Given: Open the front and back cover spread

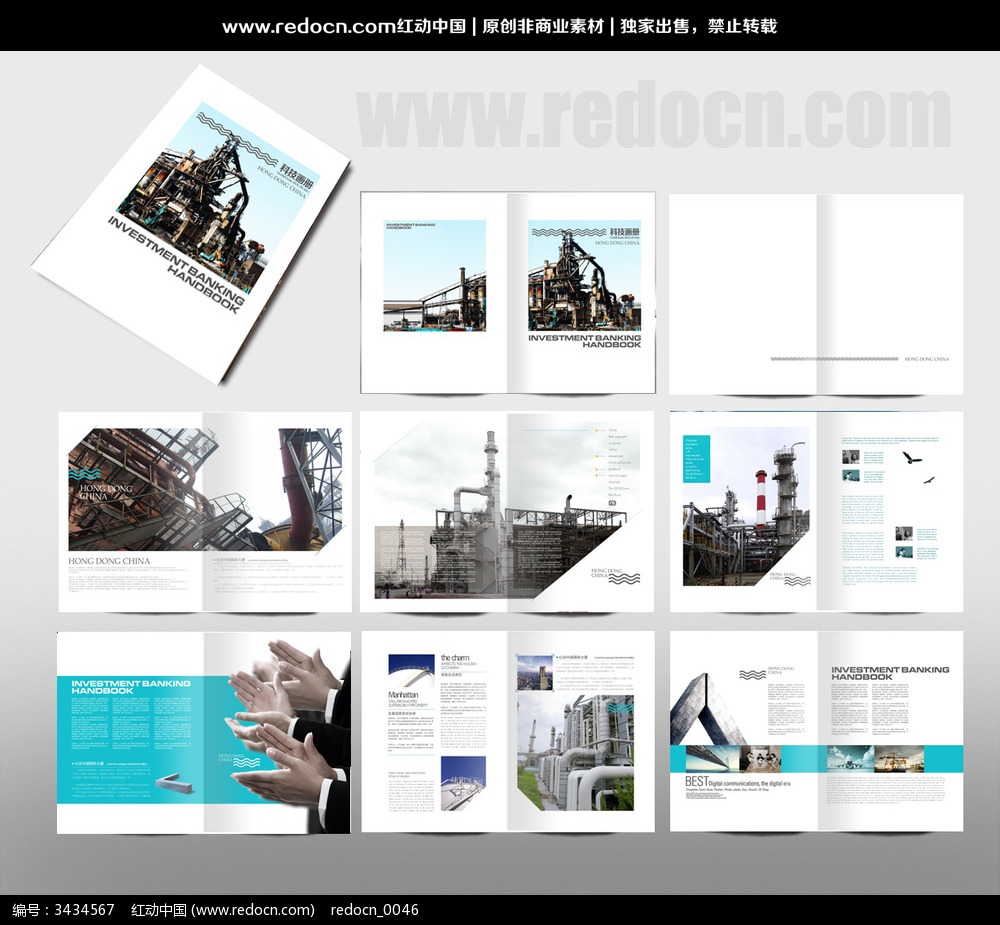Looking at the screenshot, I should coord(508,292).
